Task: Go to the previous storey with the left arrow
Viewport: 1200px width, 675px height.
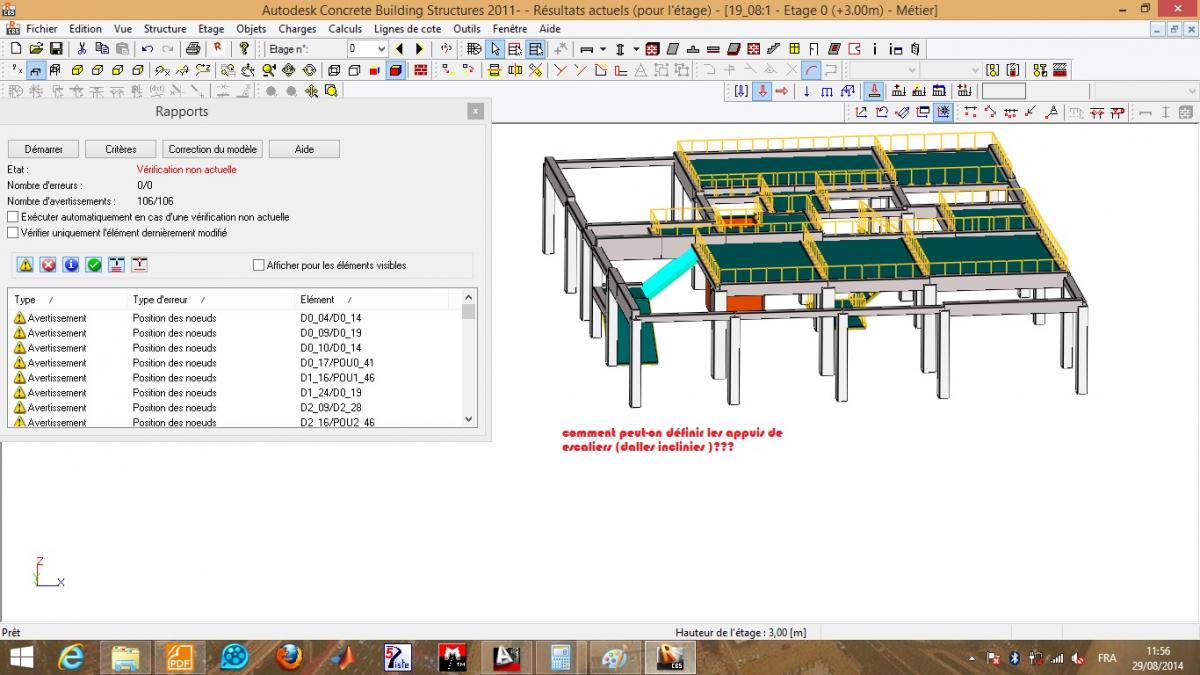Action: point(400,48)
